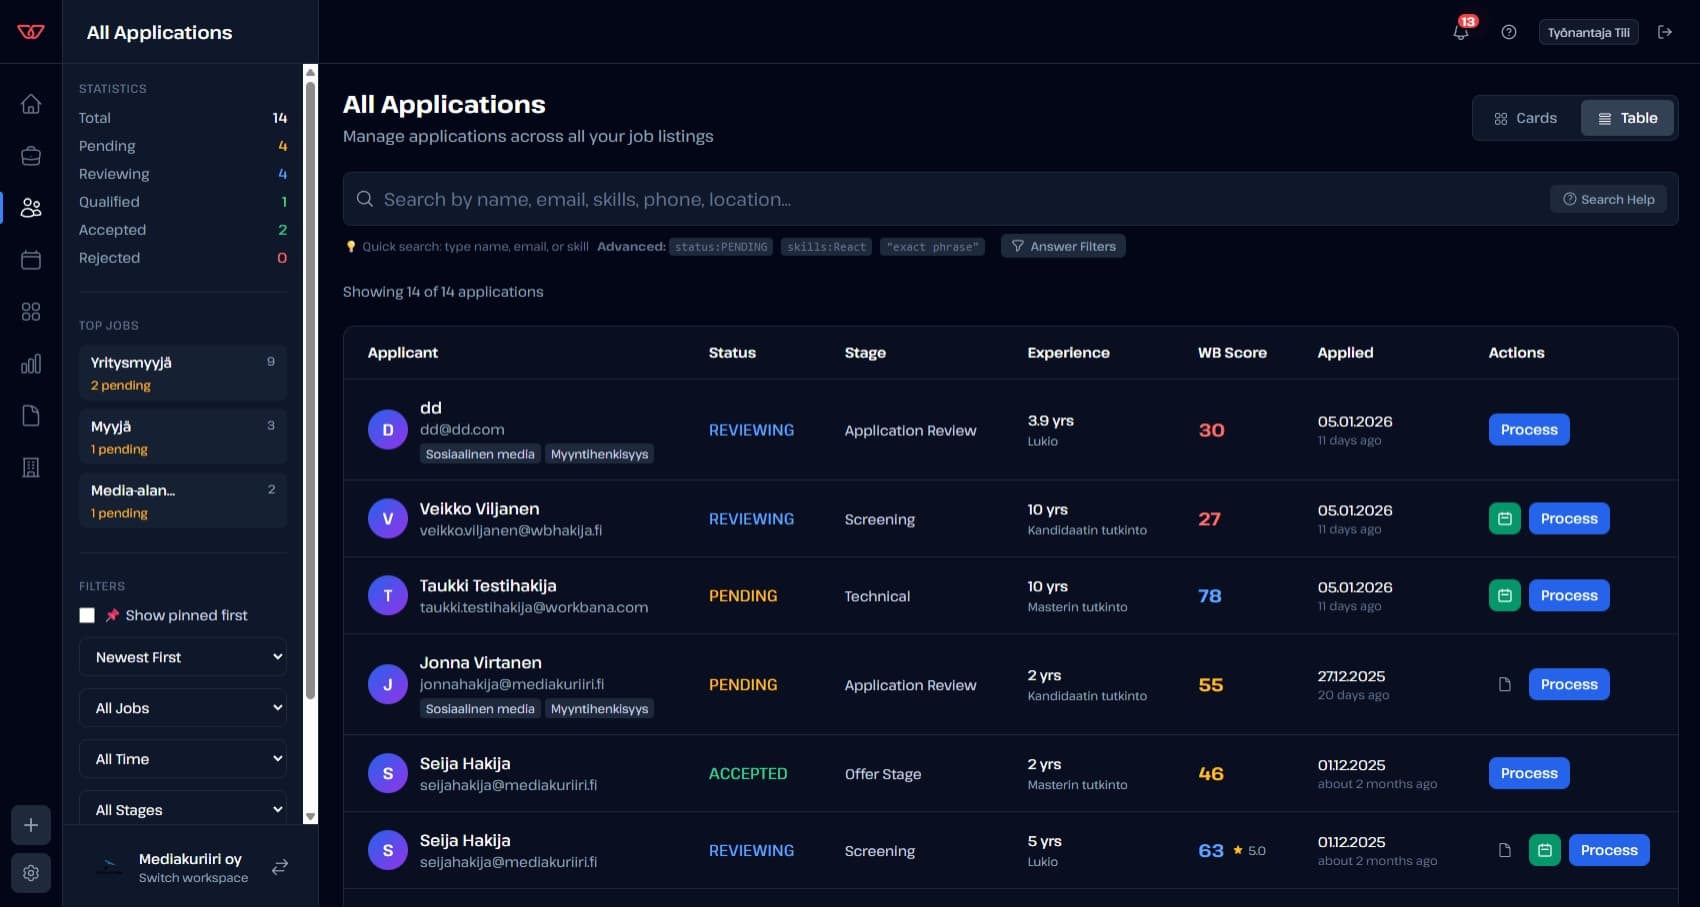
Task: Open the bar chart analytics sidebar icon
Action: pos(31,364)
